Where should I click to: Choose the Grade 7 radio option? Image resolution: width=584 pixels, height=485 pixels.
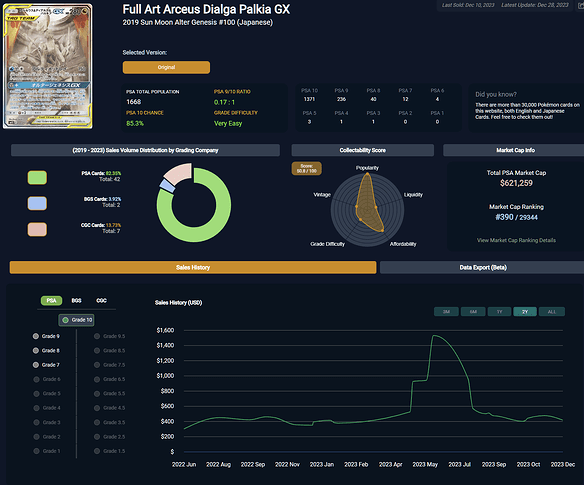46,365
